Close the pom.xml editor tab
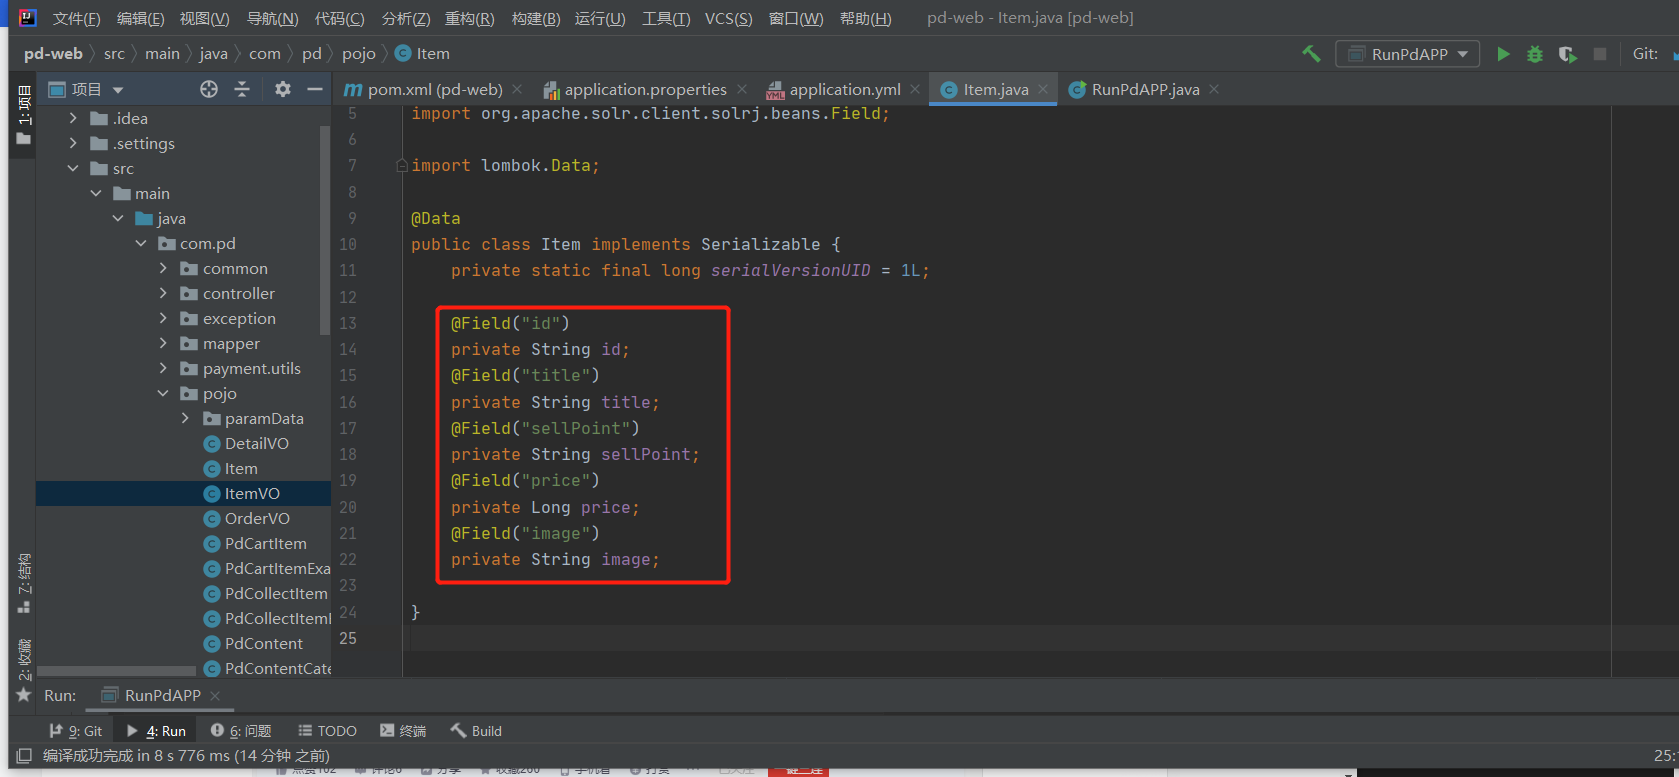Viewport: 1679px width, 777px height. pos(517,89)
